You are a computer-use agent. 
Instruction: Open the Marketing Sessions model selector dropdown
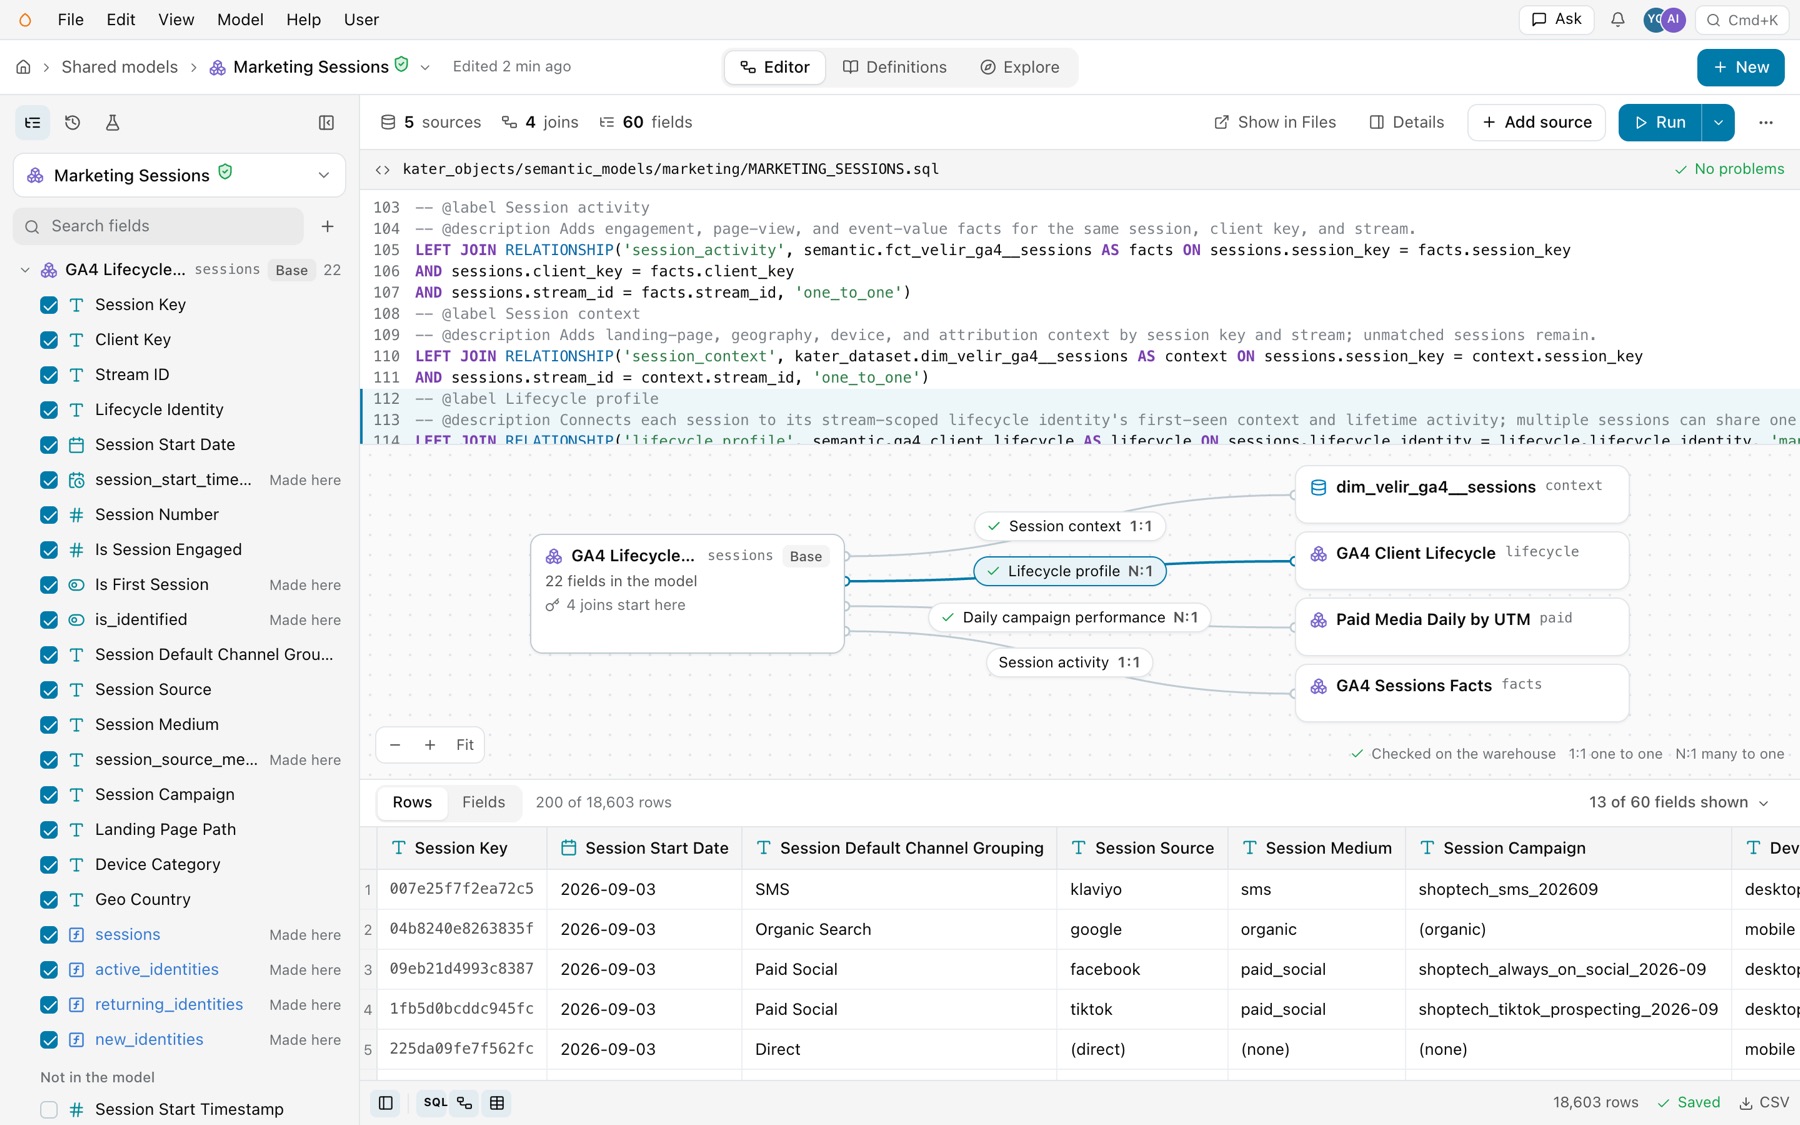point(179,175)
